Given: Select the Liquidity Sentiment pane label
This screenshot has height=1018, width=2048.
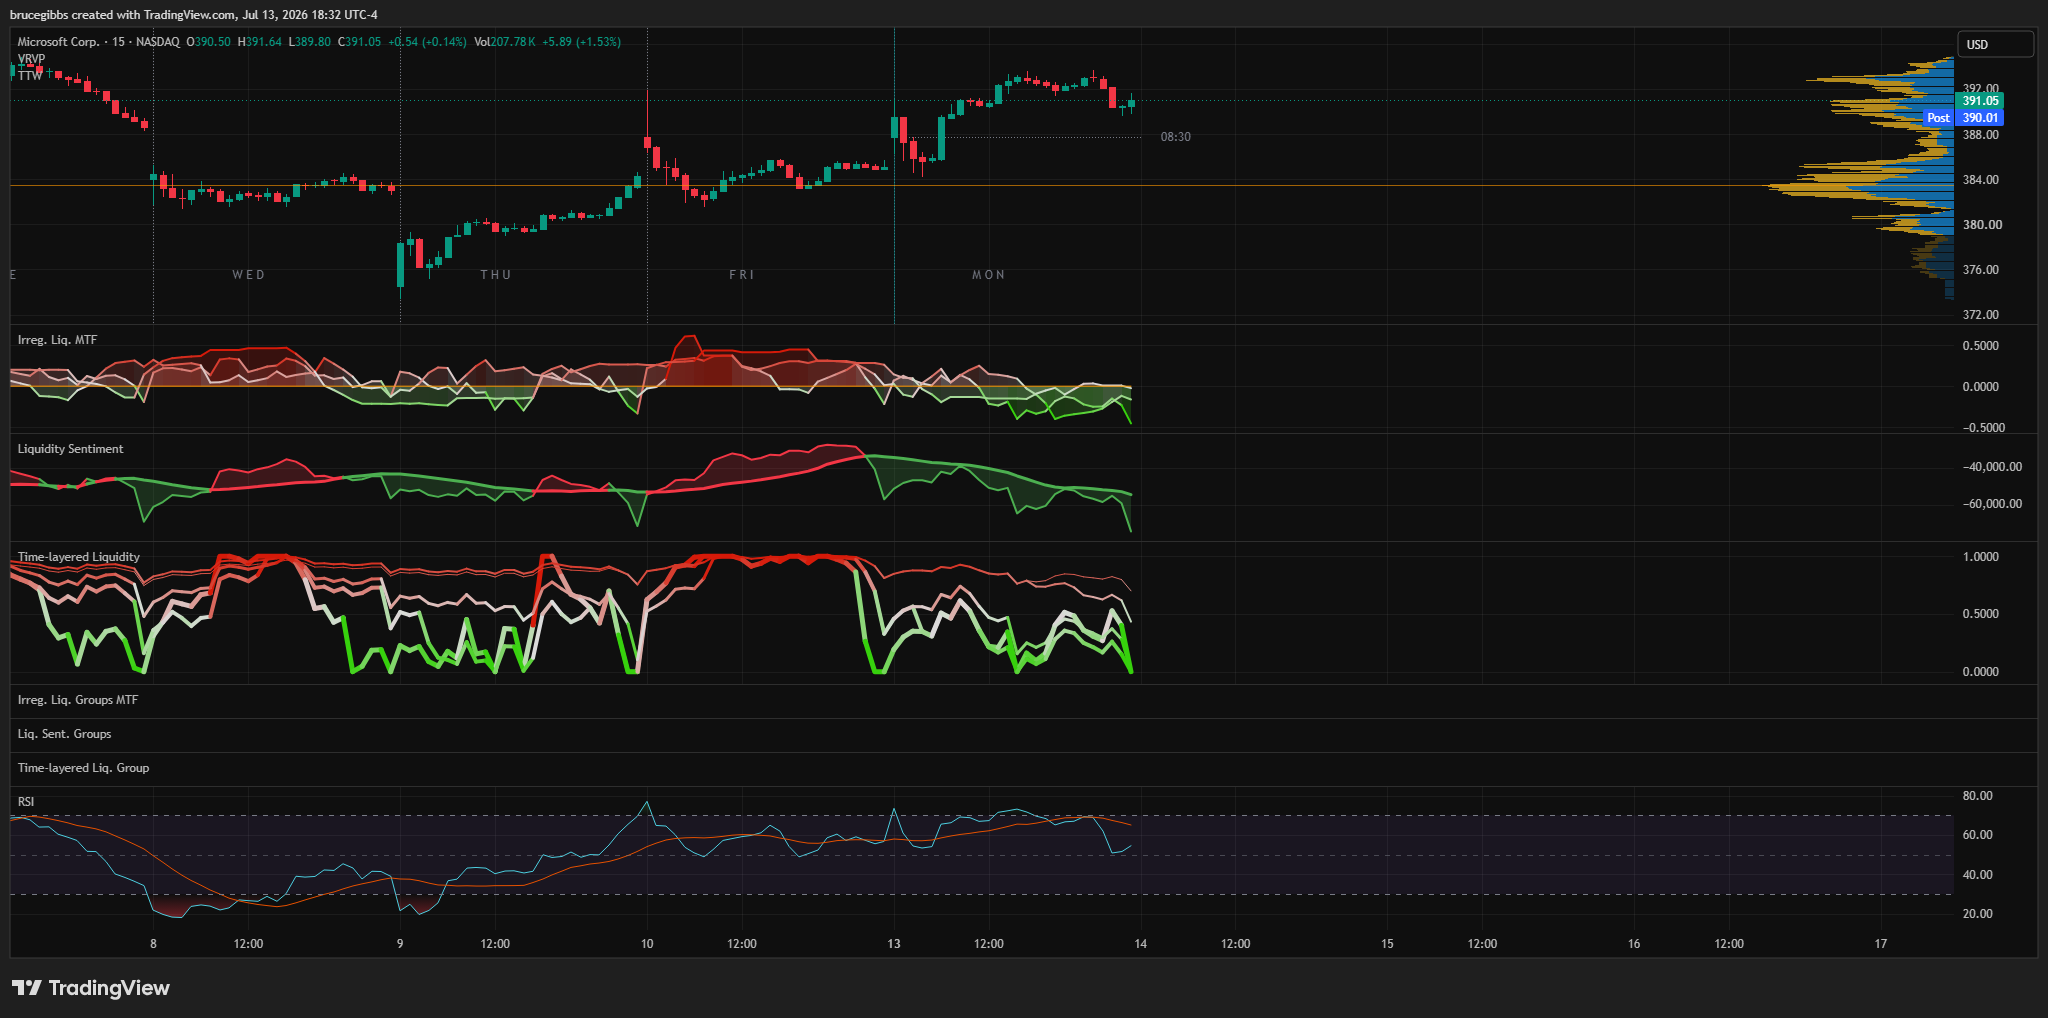Looking at the screenshot, I should [x=70, y=449].
